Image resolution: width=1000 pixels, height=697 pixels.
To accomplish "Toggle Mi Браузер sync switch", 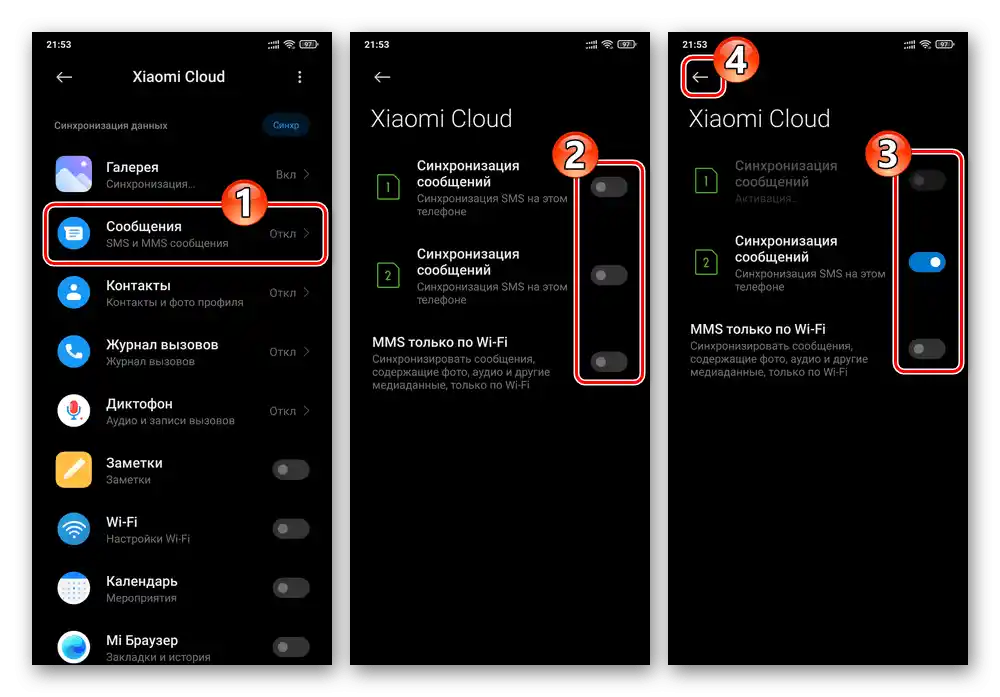I will (291, 647).
